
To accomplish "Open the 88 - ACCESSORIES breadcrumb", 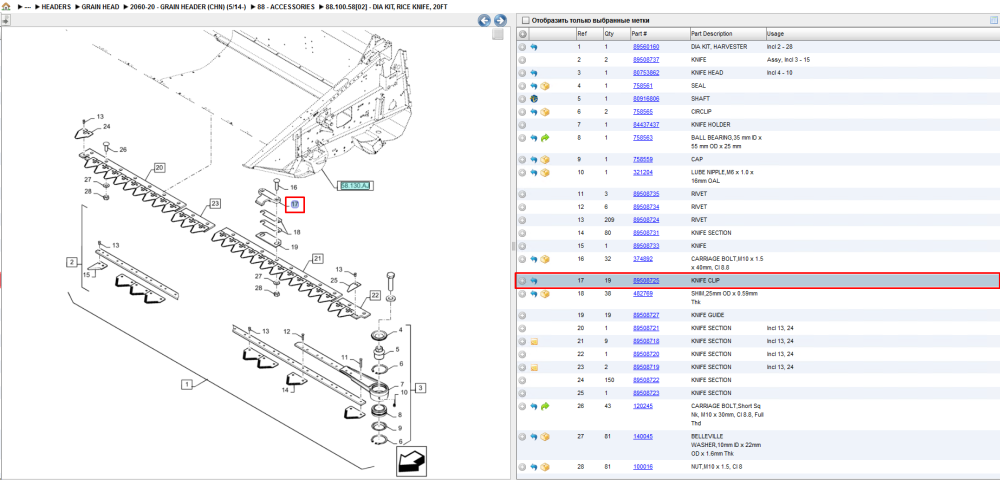I will [286, 6].
